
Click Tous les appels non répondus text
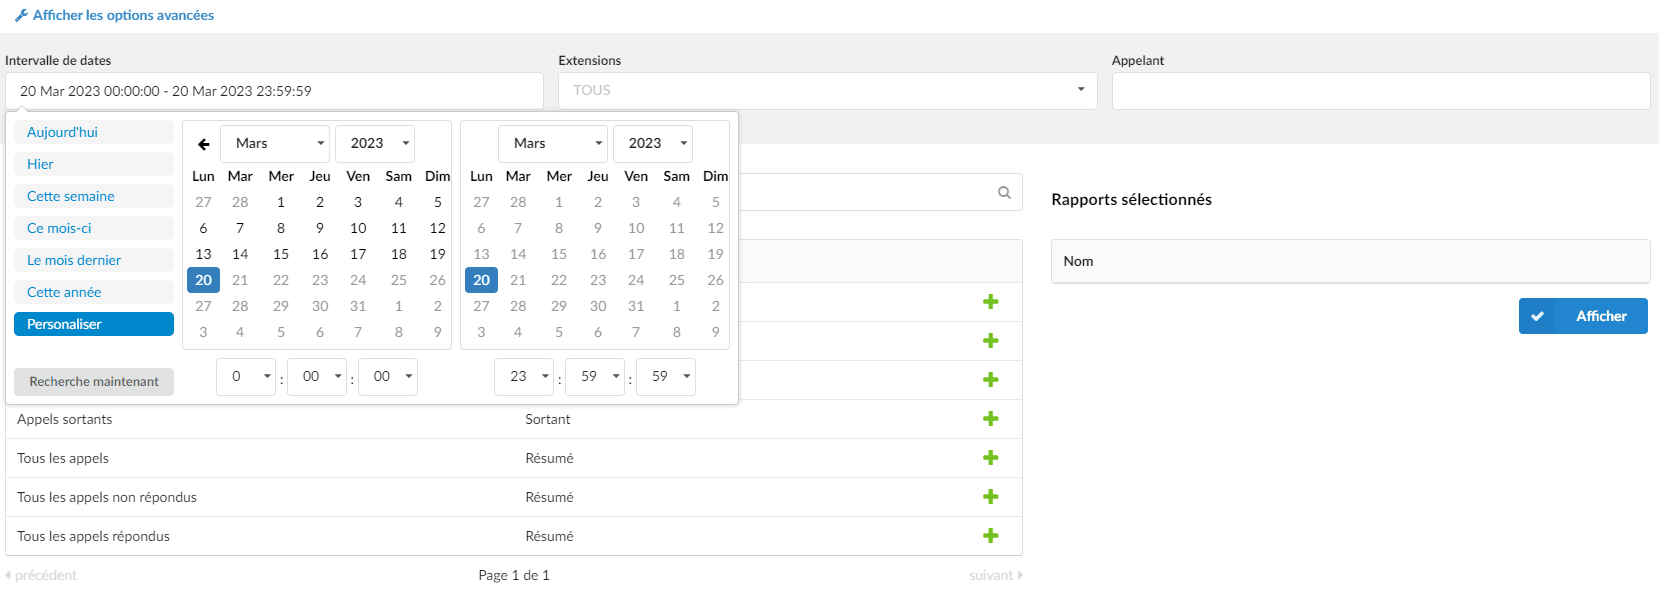tap(107, 497)
